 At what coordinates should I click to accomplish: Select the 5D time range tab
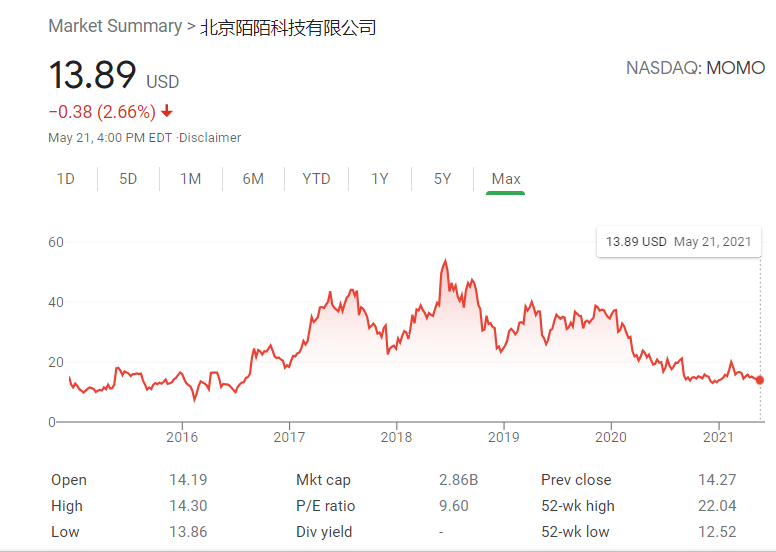128,179
